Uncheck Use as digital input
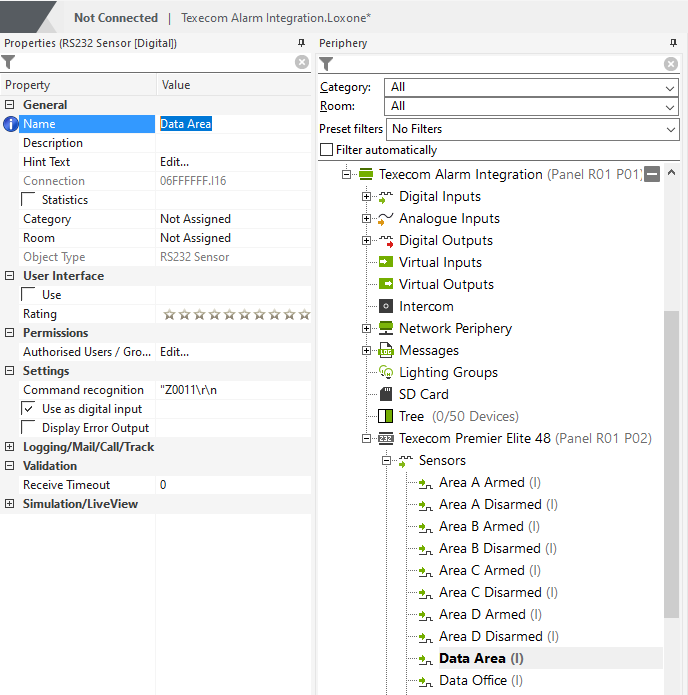Viewport: 688px width, 695px height. 29,409
